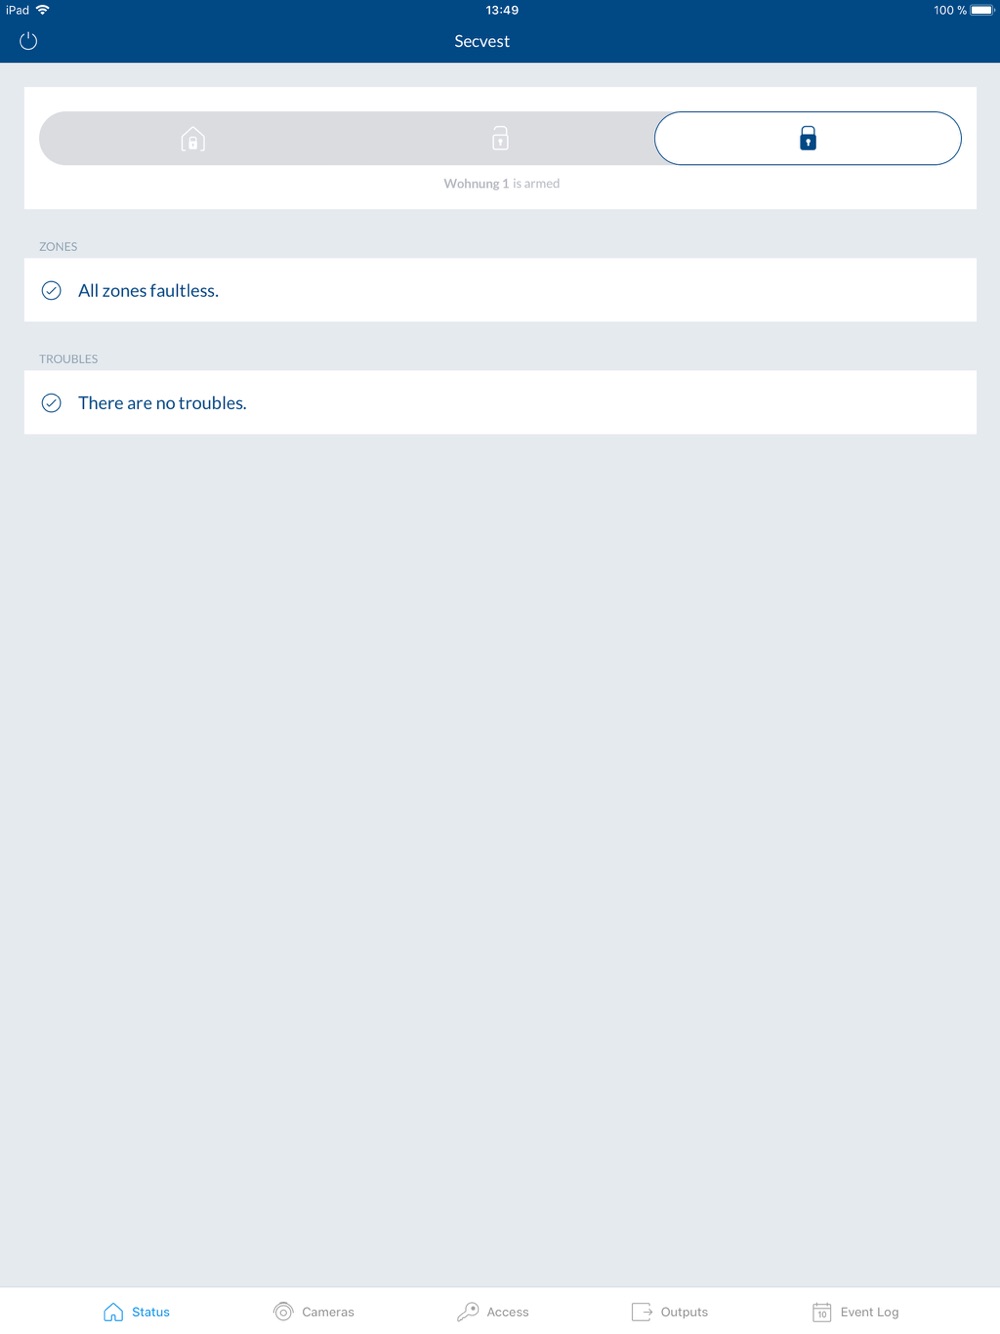Screen dimensions: 1000x1334
Task: Select the home part-arm icon
Action: [193, 139]
